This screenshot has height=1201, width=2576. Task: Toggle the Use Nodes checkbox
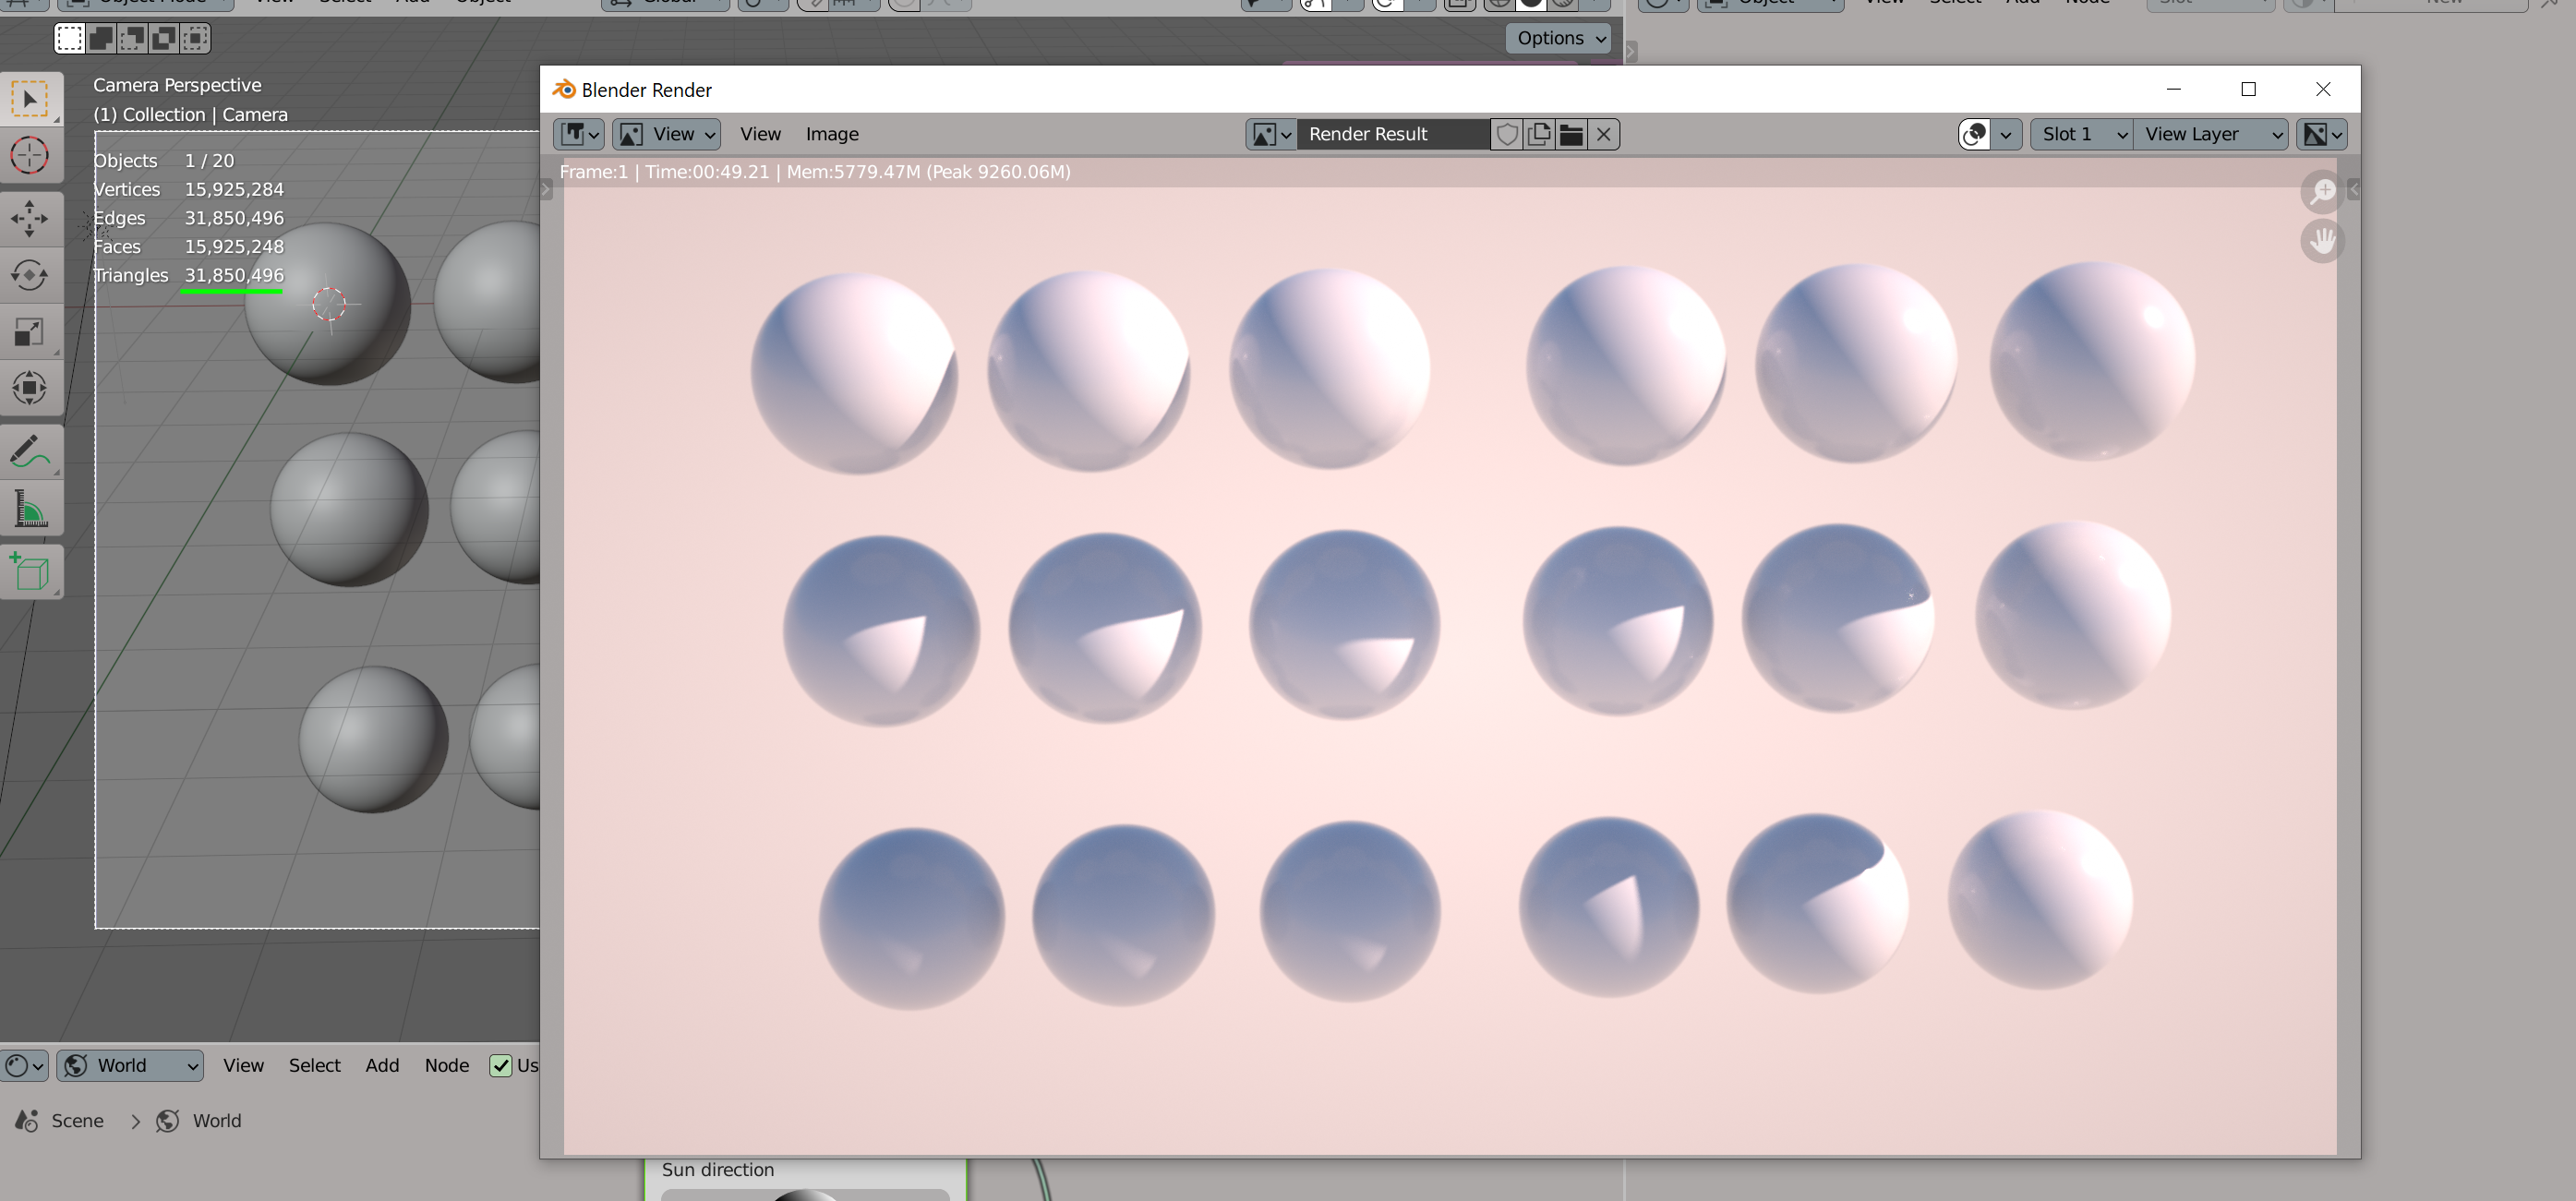501,1066
